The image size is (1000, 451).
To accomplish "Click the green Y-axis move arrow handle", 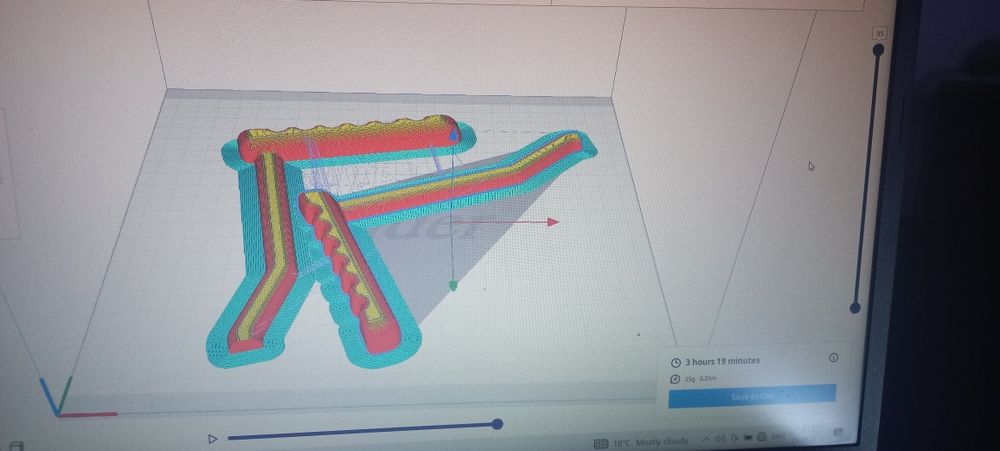I will tap(453, 285).
